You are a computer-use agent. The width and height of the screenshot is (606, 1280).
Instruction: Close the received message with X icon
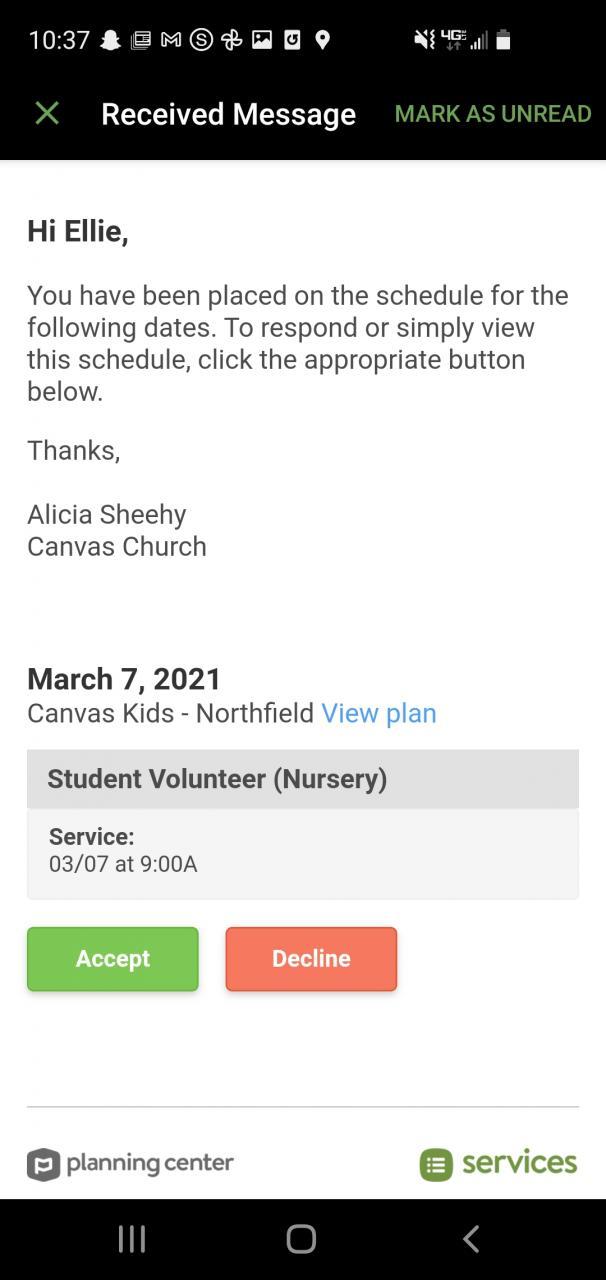tap(47, 114)
